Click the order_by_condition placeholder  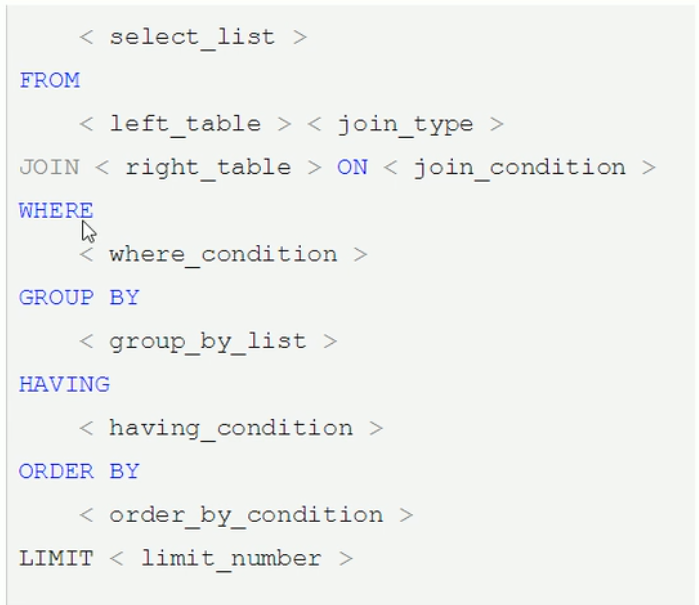click(x=246, y=516)
